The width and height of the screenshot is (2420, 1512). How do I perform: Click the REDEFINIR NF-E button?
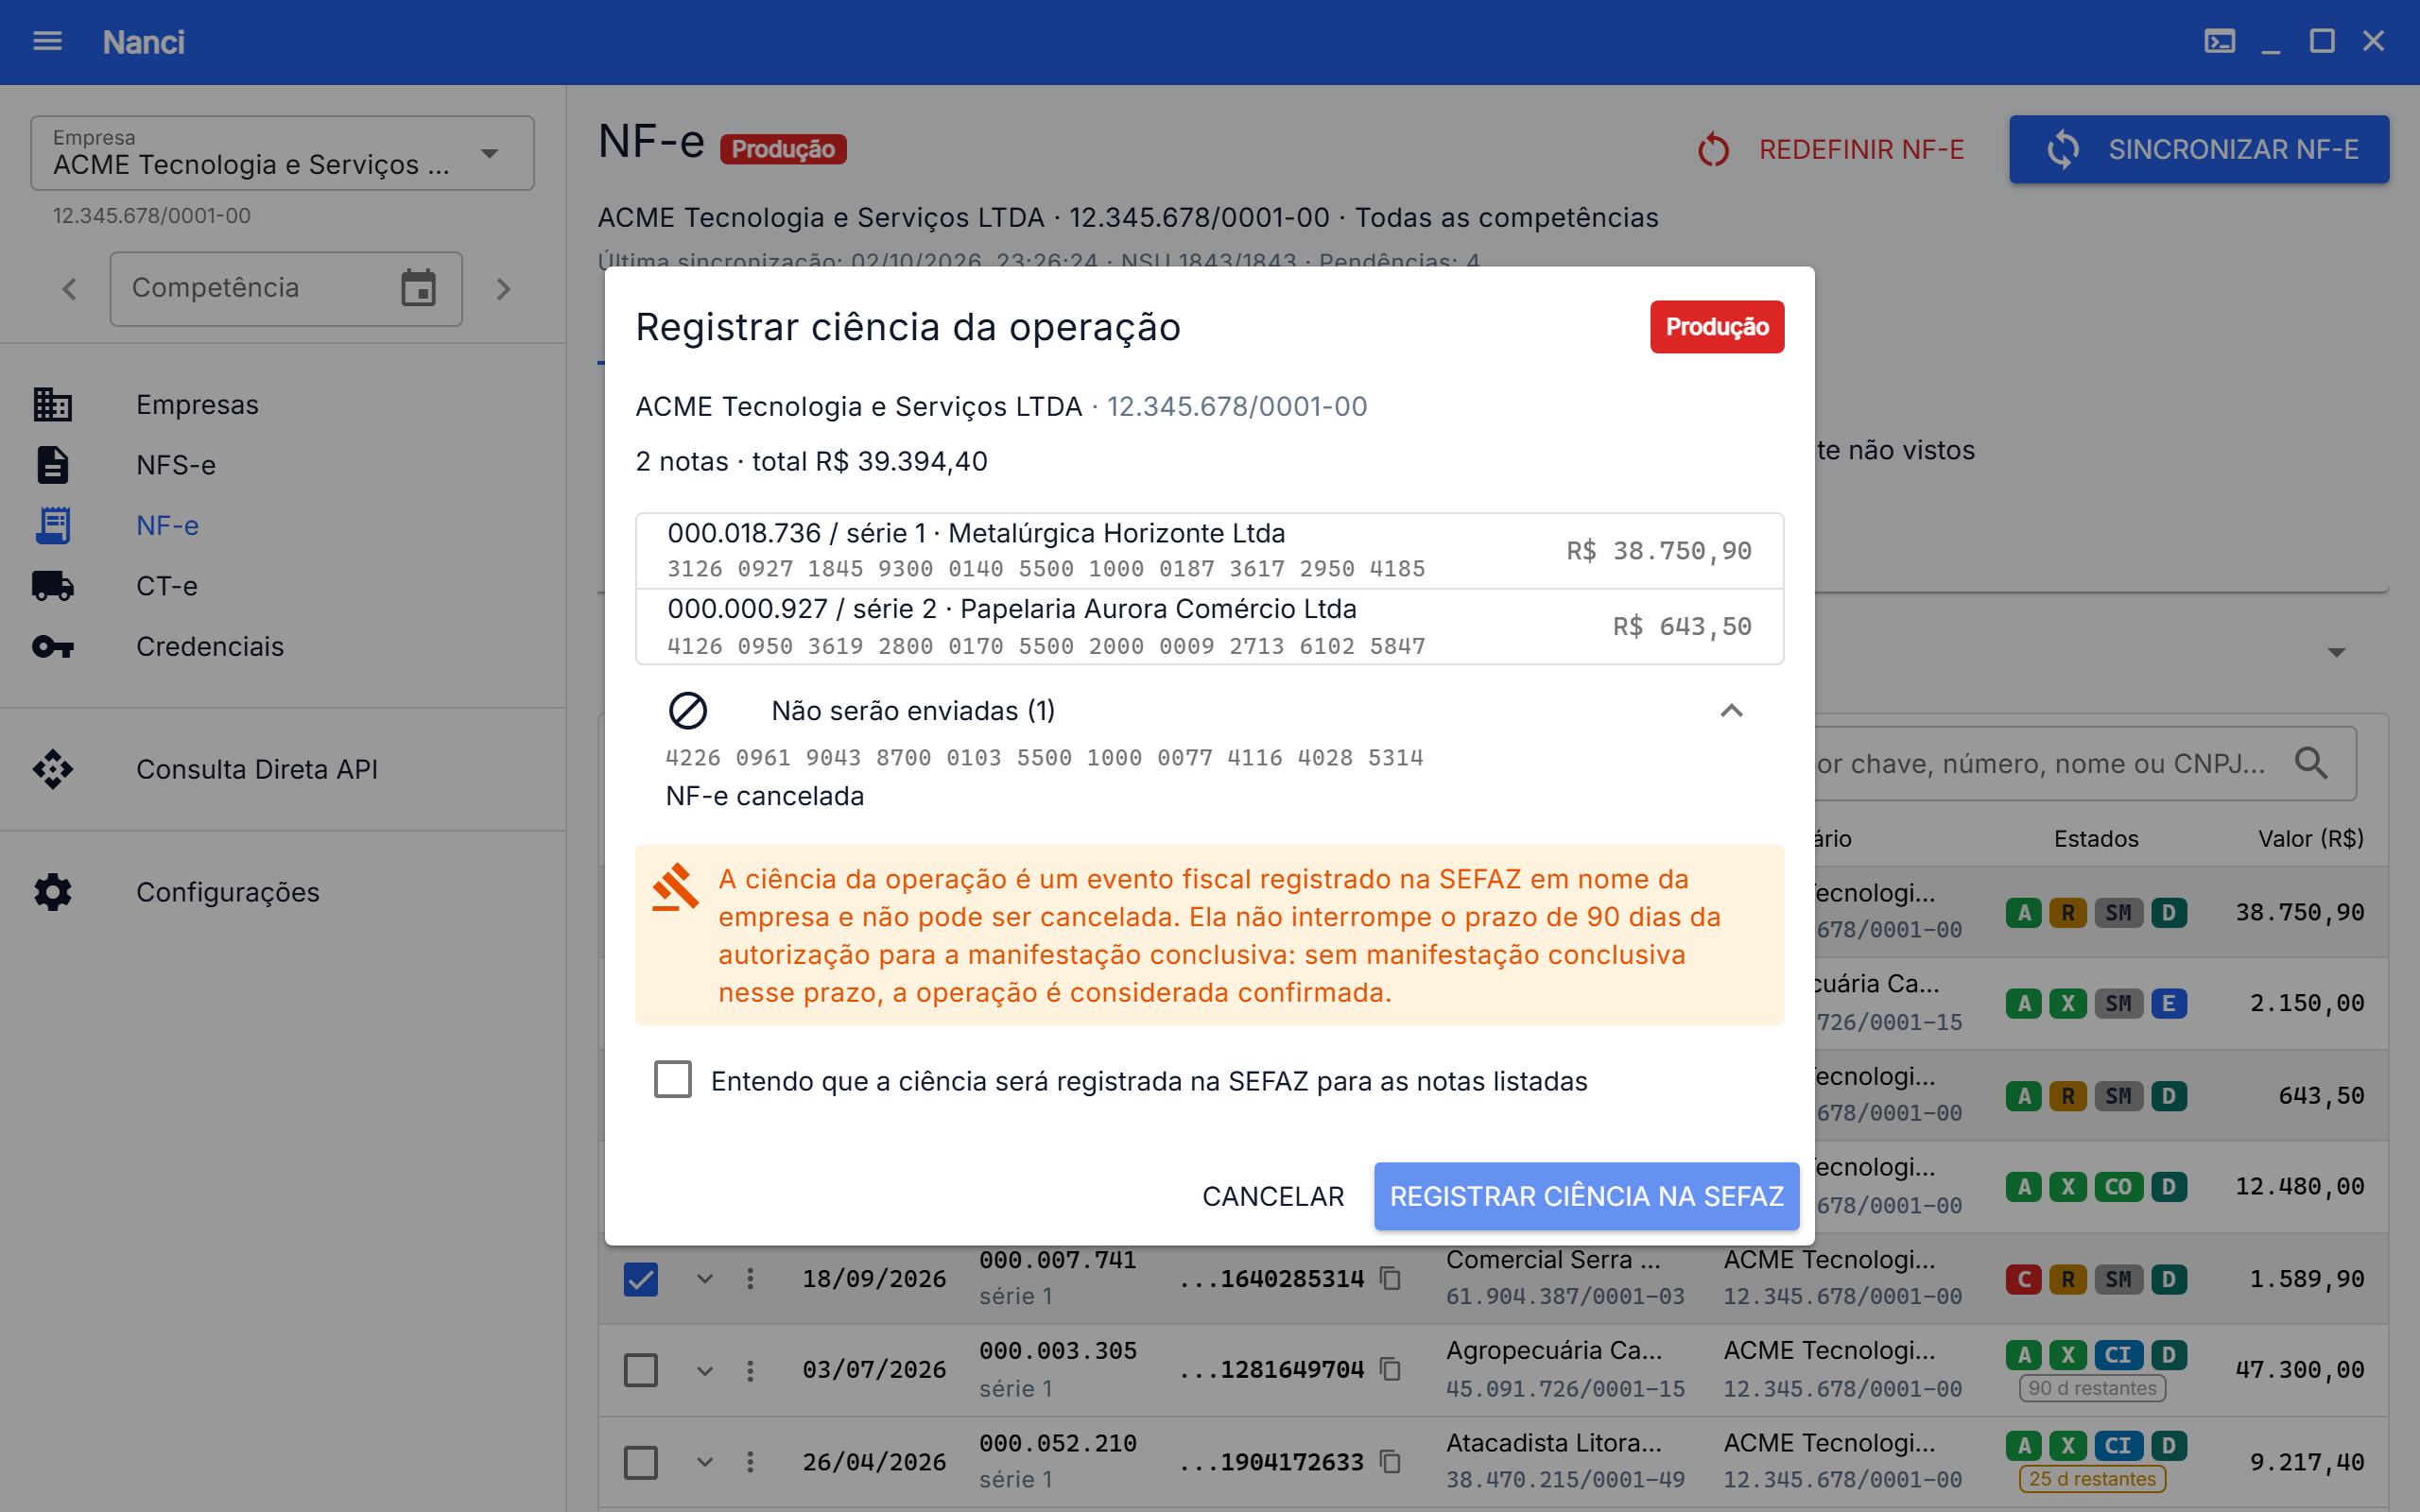click(1830, 149)
